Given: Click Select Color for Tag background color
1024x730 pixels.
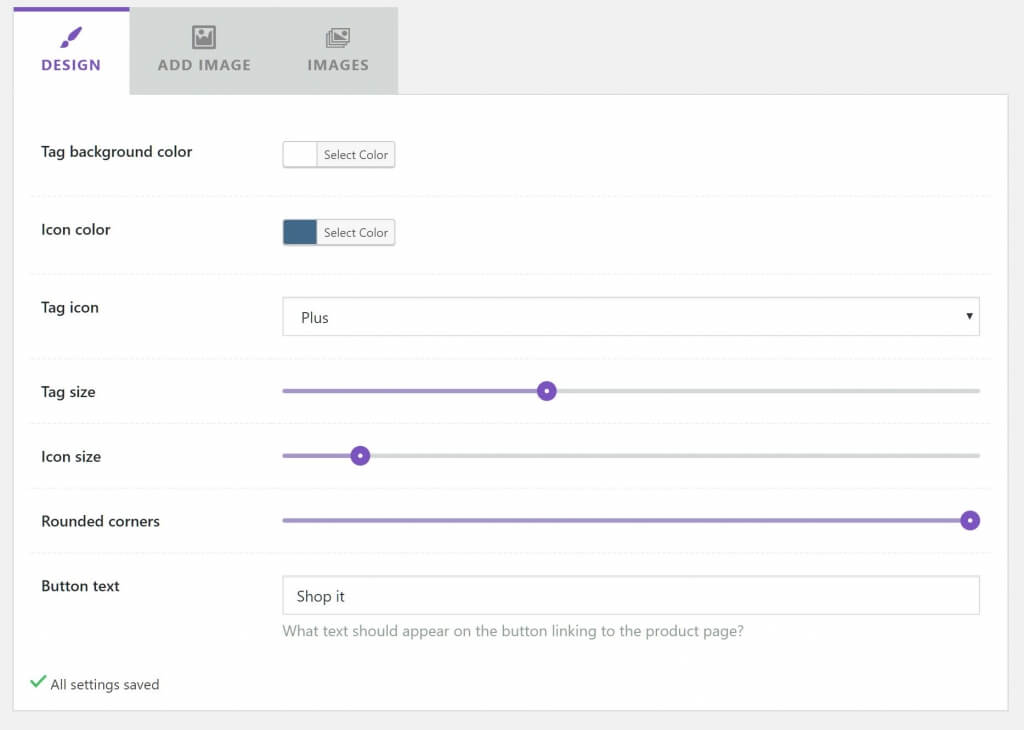Looking at the screenshot, I should [356, 154].
